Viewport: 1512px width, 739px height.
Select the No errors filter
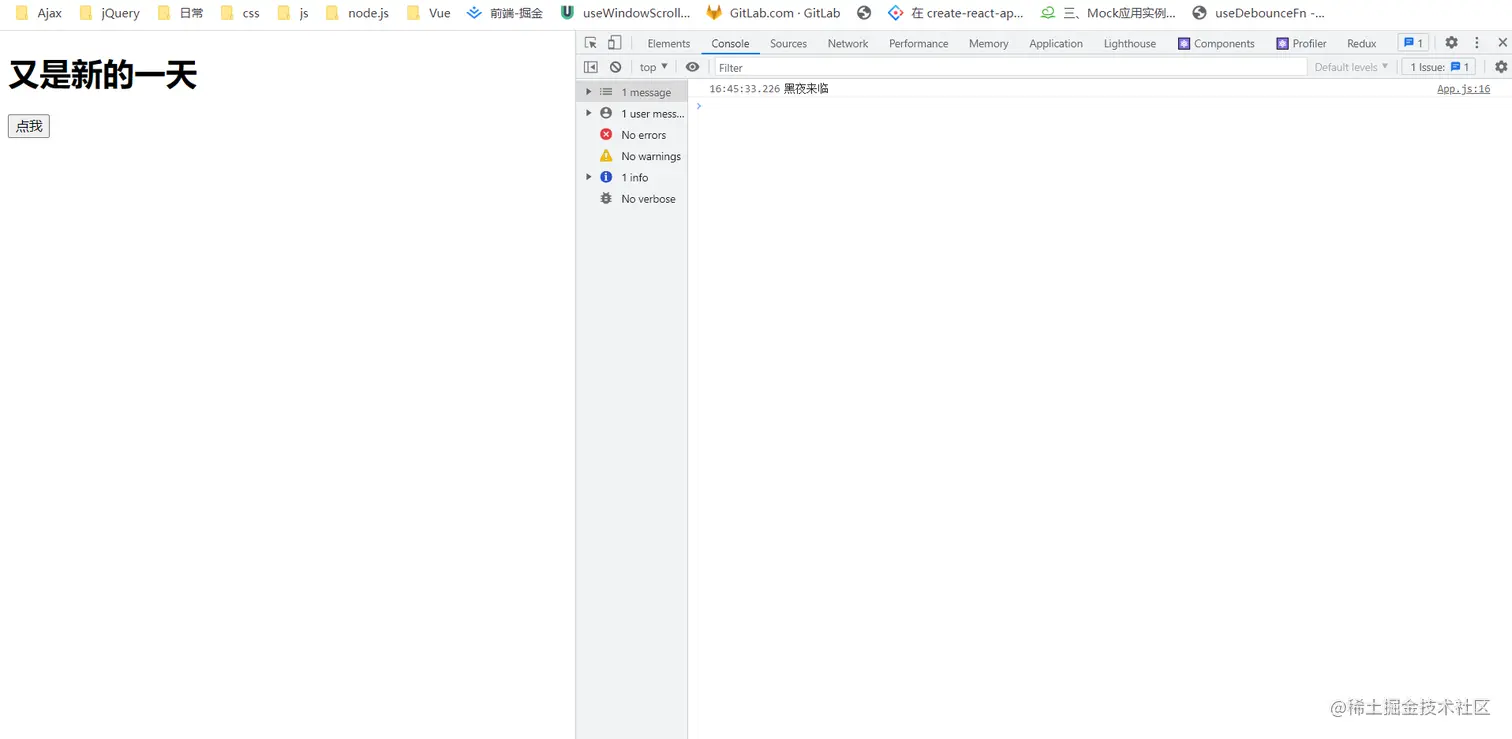(632, 135)
